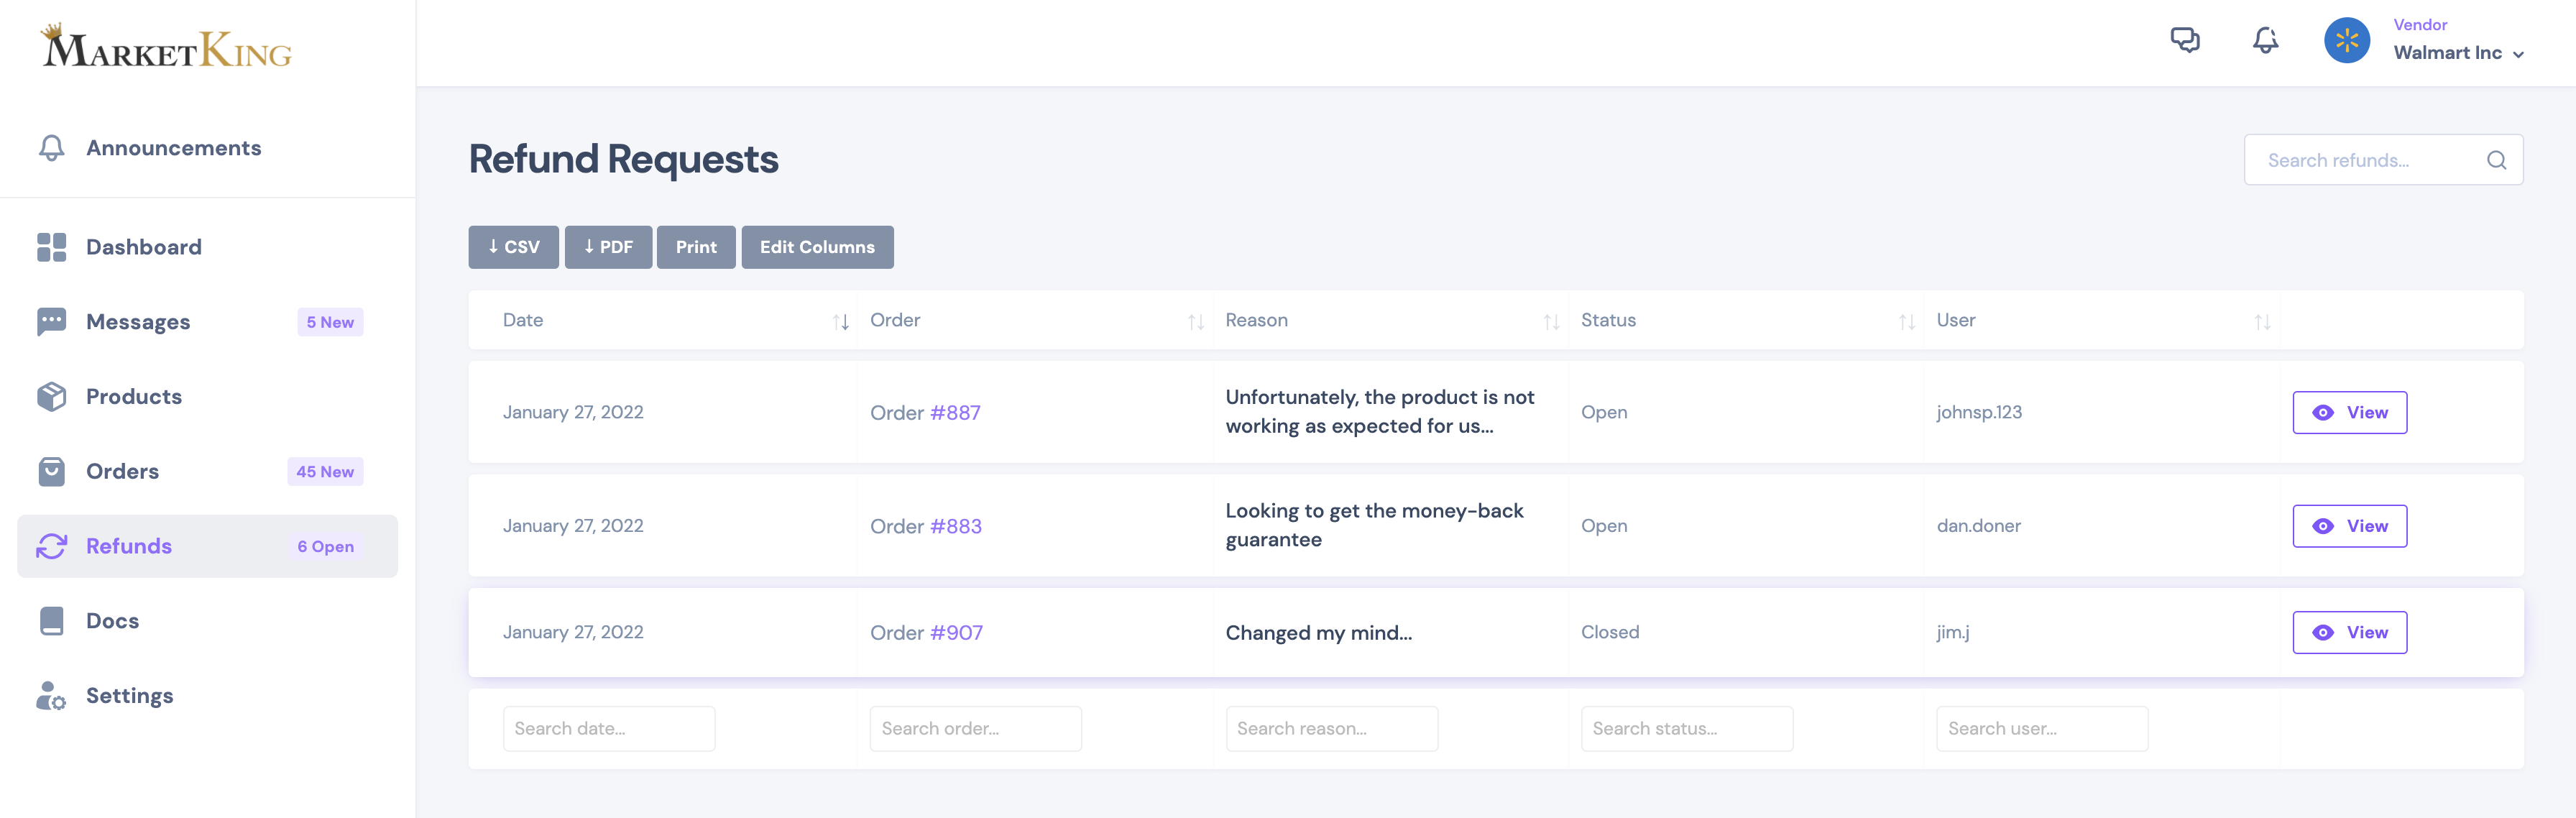Download refund requests as CSV
Screen dimensions: 2576x818
click(x=513, y=247)
